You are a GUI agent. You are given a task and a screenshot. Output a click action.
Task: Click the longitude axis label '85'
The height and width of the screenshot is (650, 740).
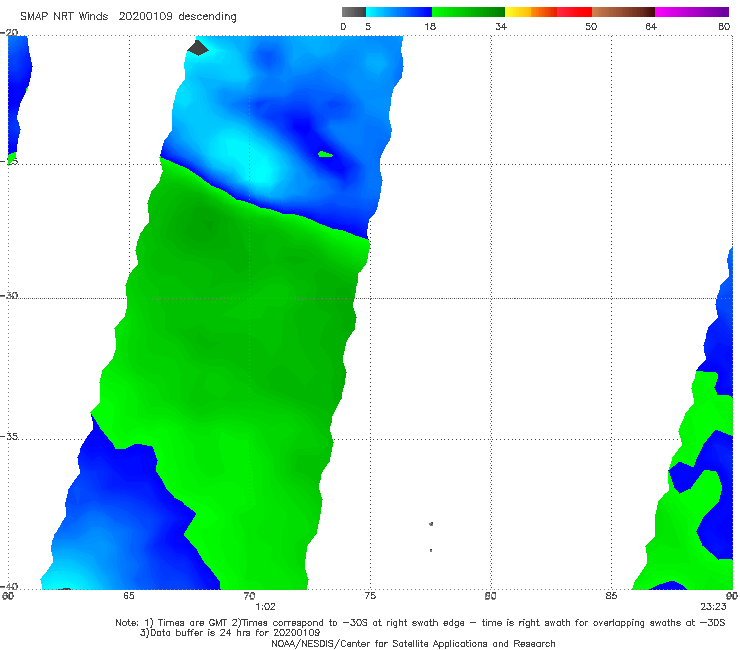point(611,596)
